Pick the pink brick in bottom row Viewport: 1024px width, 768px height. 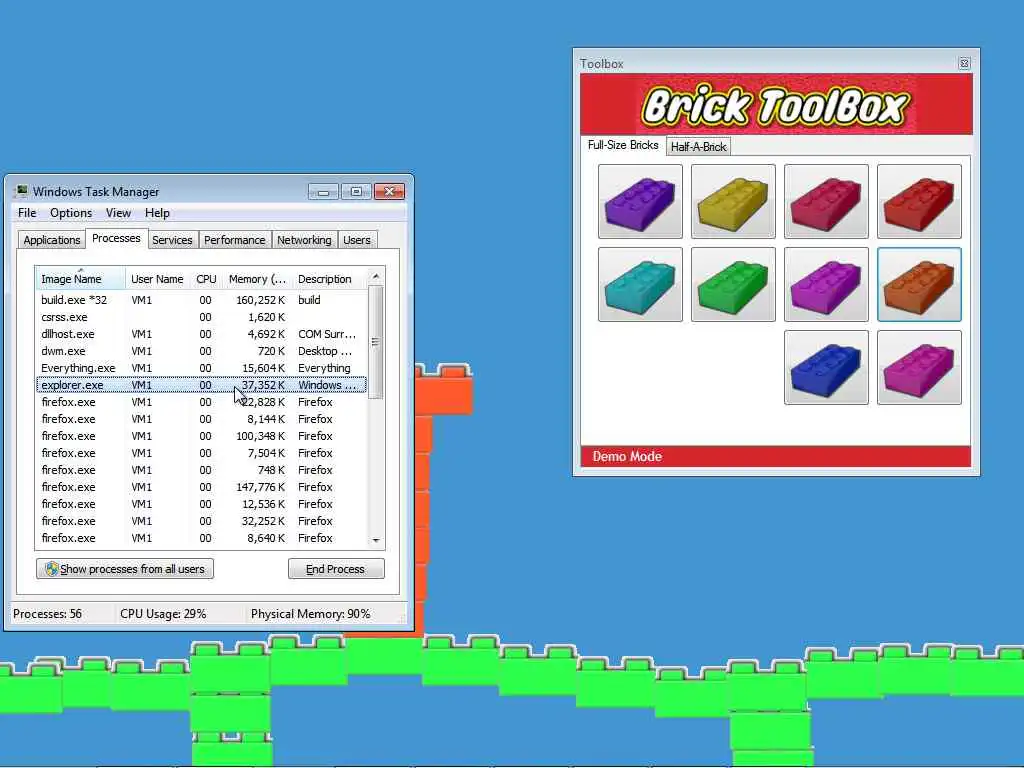tap(919, 367)
